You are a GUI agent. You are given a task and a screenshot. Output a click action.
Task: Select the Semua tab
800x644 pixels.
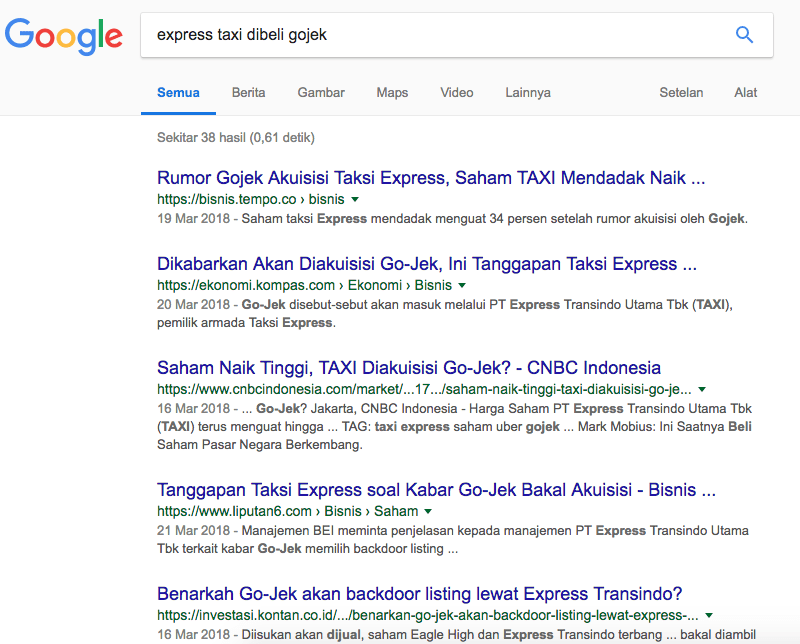coord(178,92)
